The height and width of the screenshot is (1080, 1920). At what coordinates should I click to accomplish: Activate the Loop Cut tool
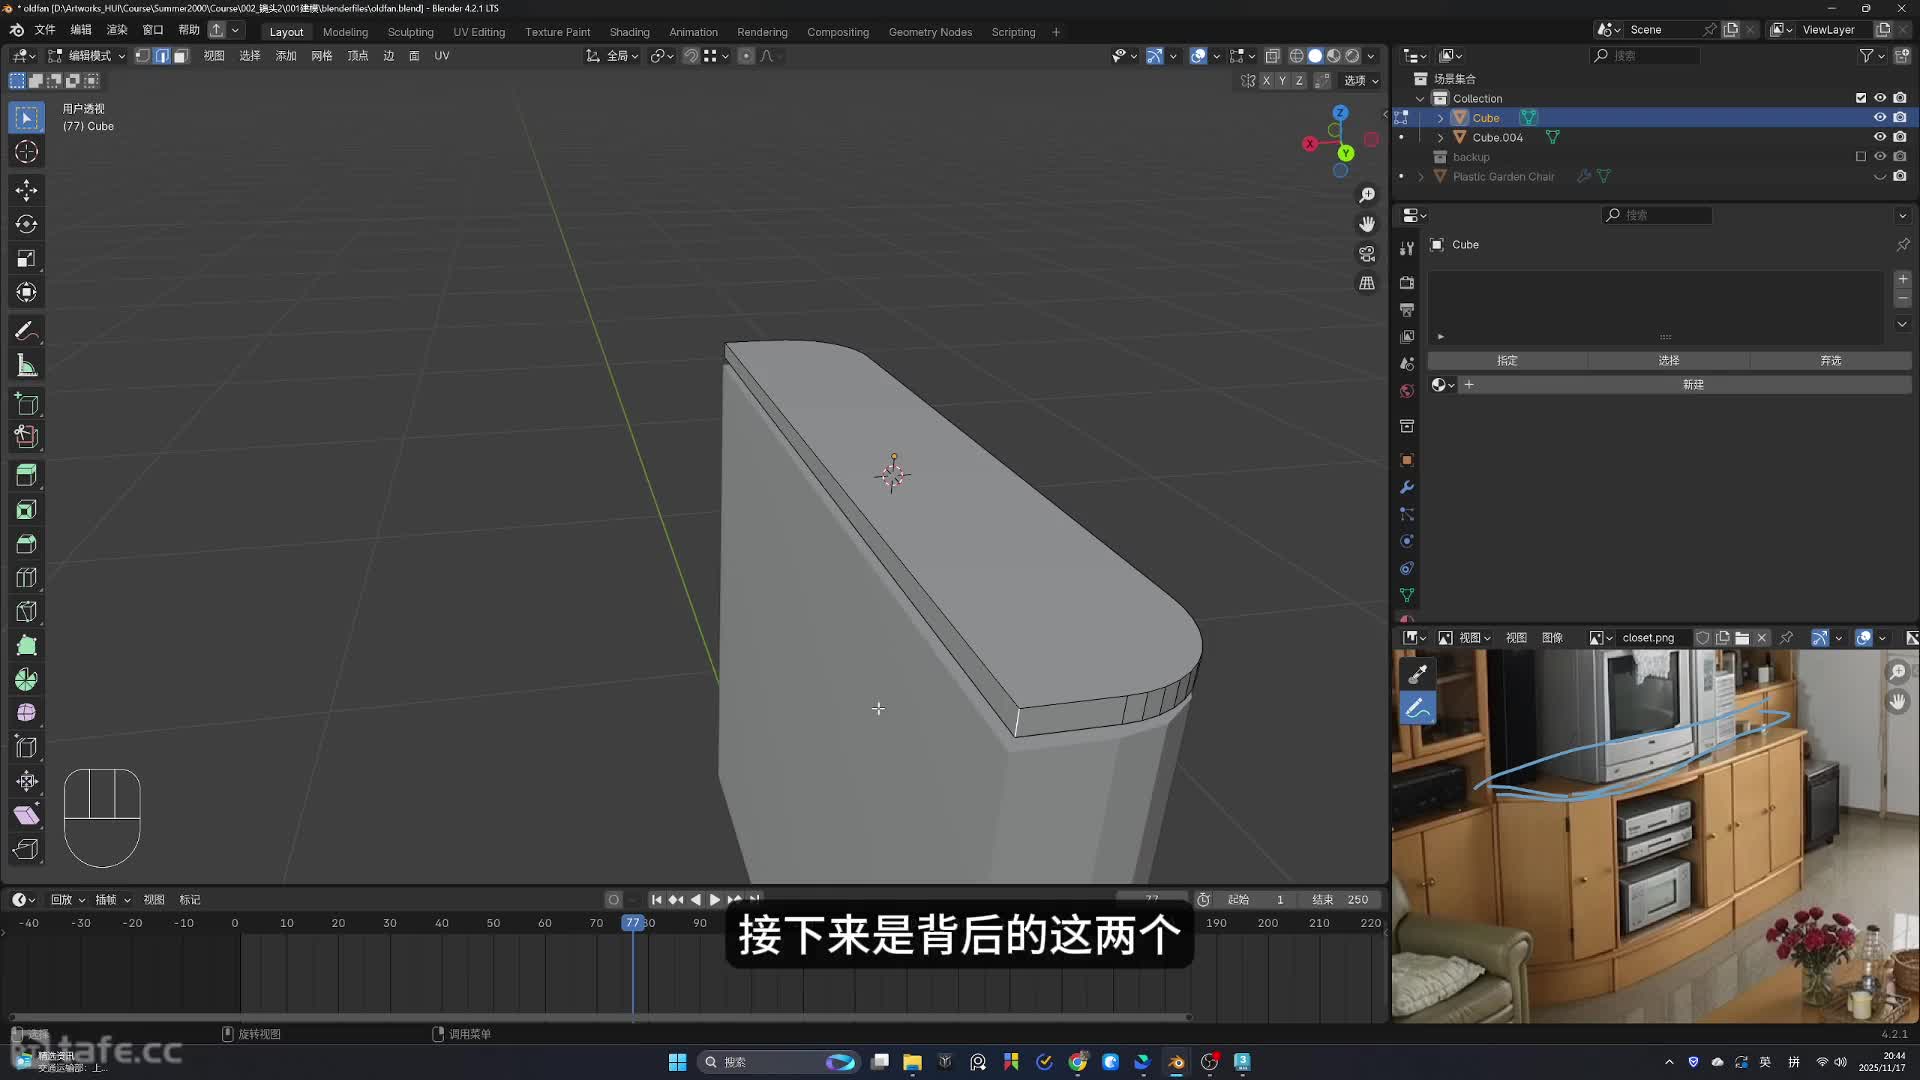click(27, 578)
